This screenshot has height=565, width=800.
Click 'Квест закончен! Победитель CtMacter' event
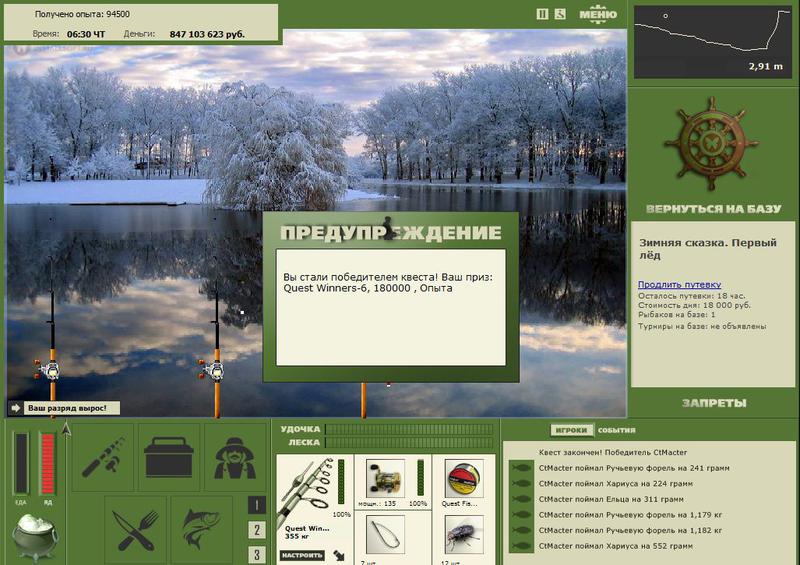point(613,452)
